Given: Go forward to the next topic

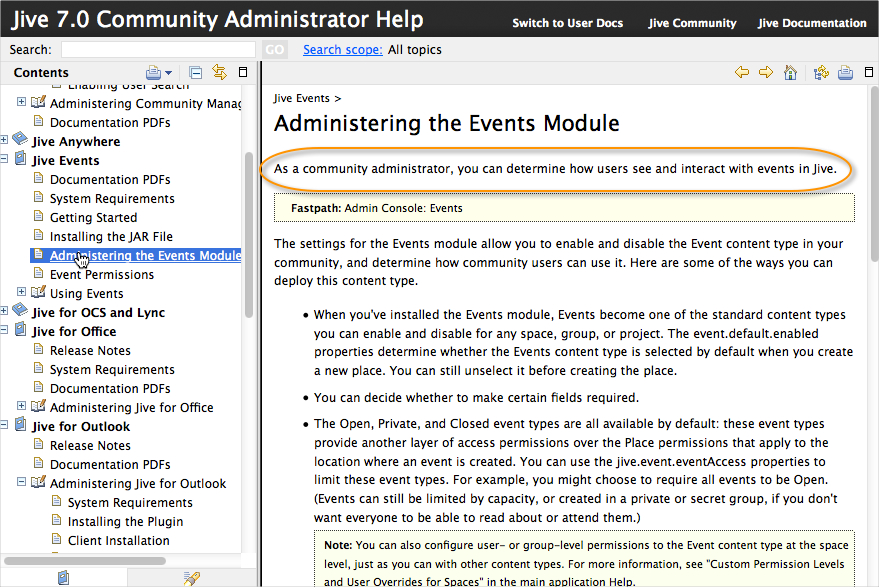Looking at the screenshot, I should click(766, 72).
